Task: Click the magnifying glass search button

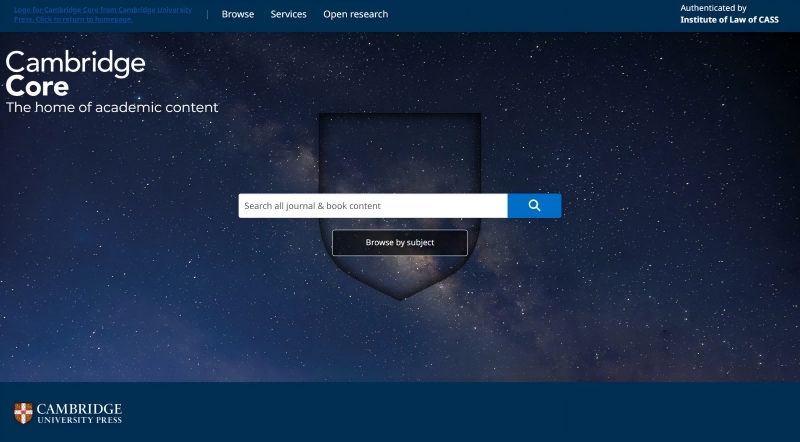Action: point(534,206)
